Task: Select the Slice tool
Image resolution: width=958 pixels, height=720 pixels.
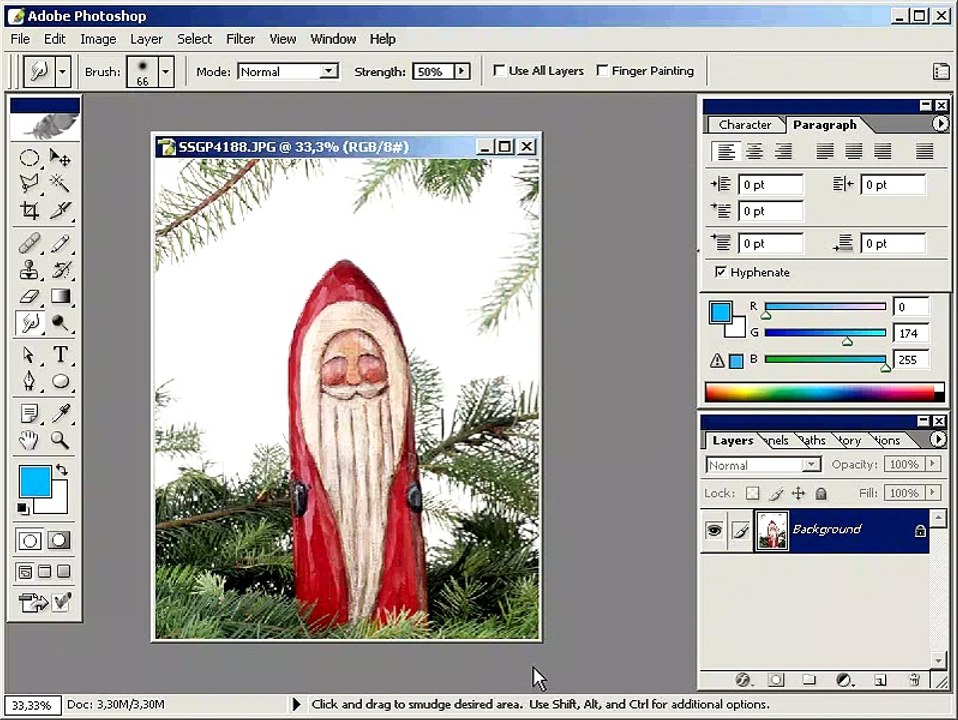Action: 60,210
